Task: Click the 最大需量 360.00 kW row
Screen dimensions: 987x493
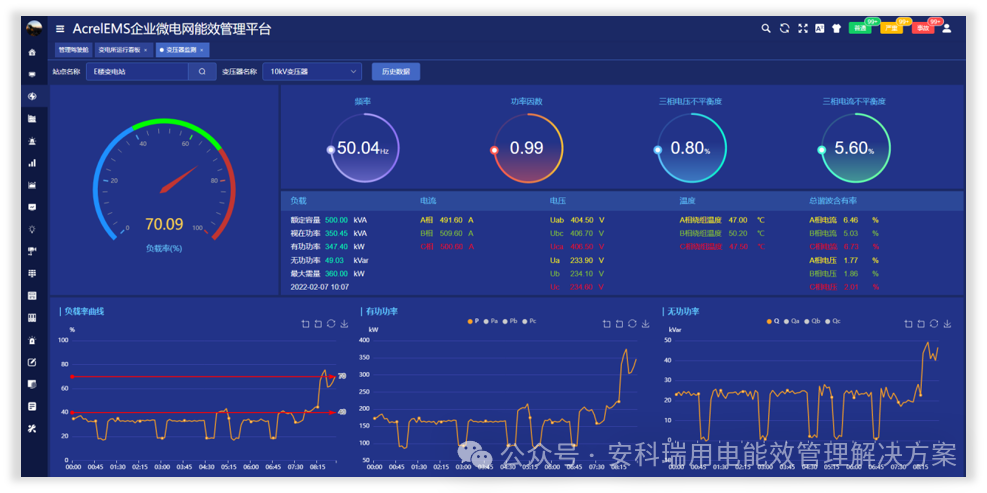Action: 327,273
